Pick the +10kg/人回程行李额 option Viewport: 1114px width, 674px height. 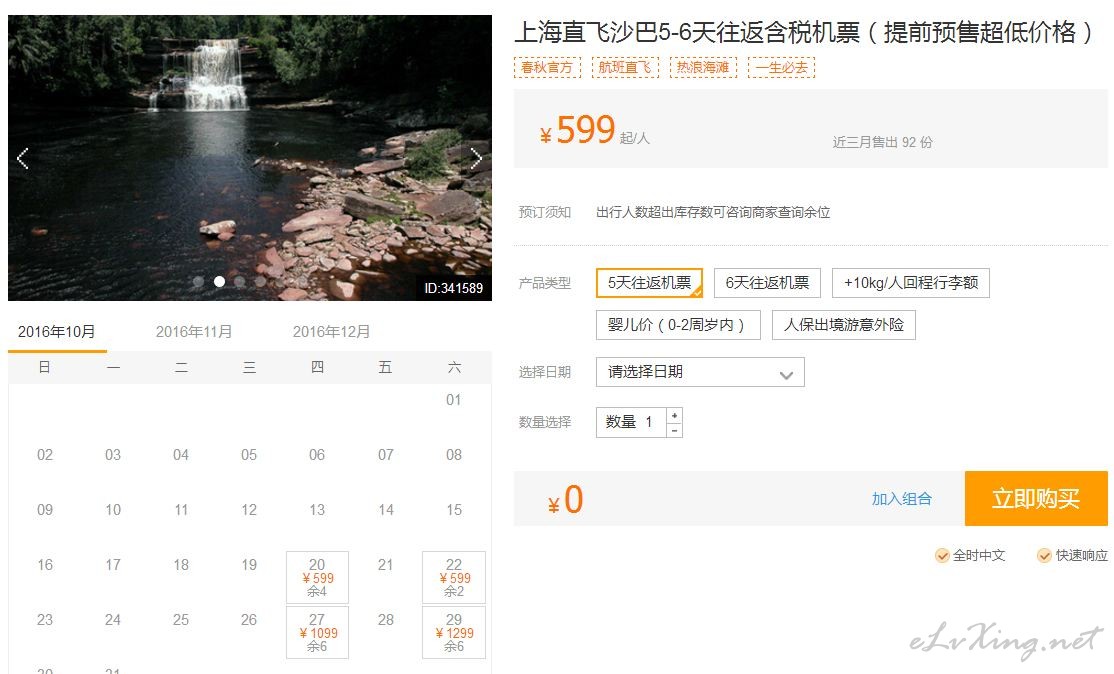[911, 283]
